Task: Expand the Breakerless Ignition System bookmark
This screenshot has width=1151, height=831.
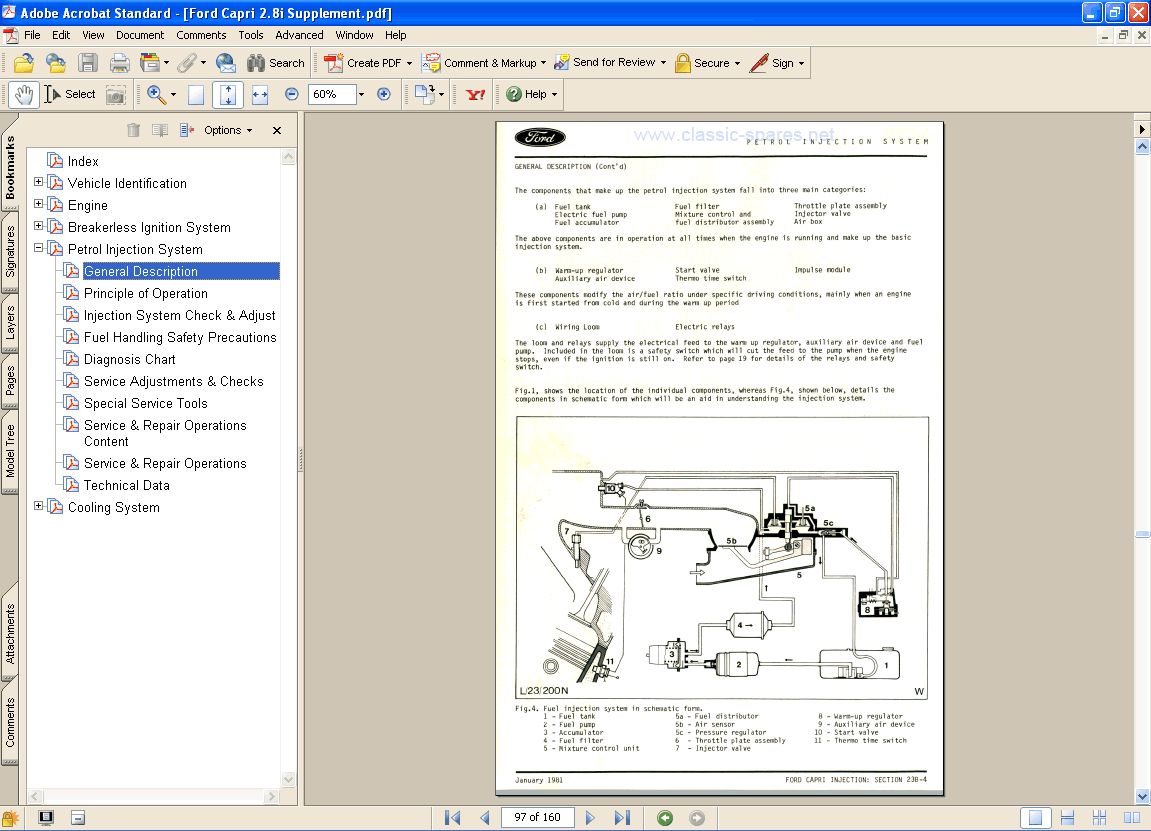Action: (x=39, y=225)
